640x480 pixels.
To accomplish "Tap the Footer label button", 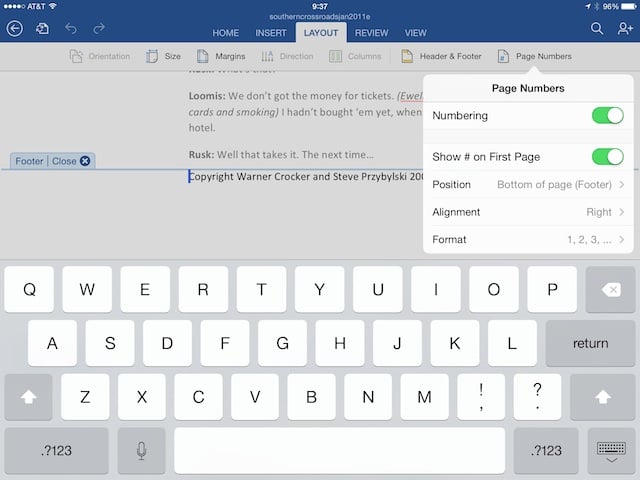I will tap(29, 161).
